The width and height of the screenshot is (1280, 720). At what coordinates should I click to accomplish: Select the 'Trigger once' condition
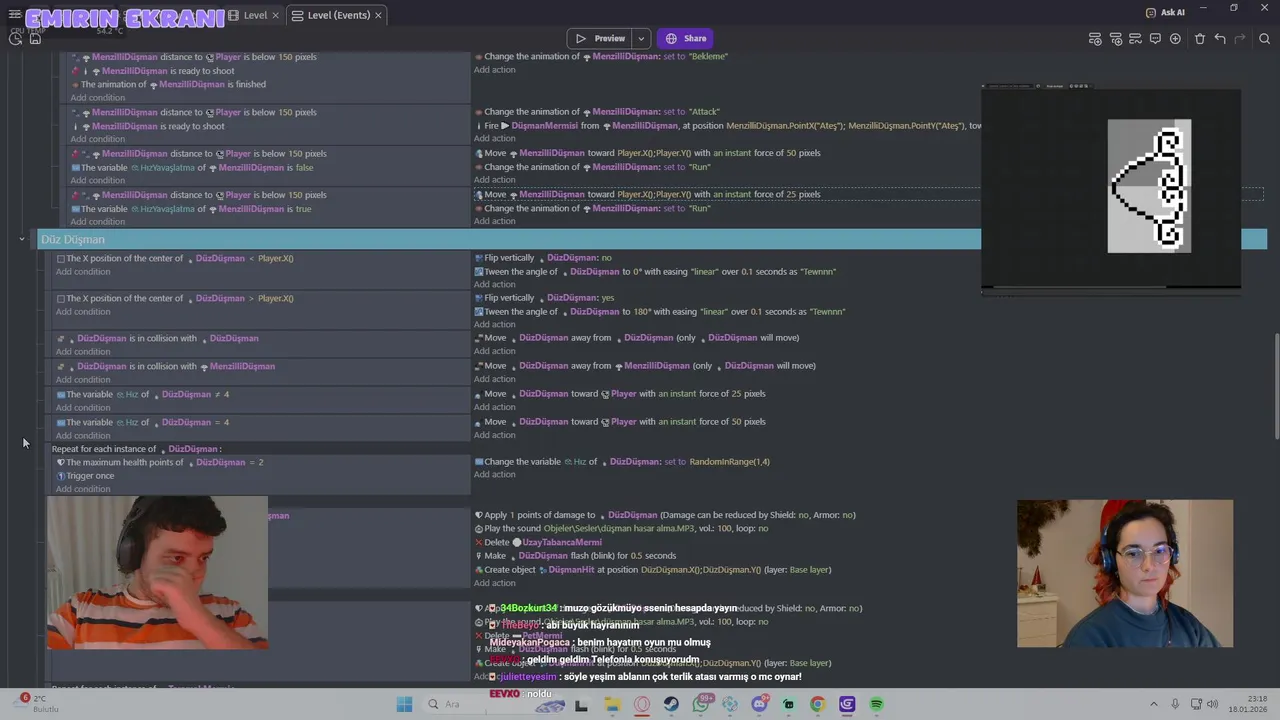pyautogui.click(x=85, y=476)
